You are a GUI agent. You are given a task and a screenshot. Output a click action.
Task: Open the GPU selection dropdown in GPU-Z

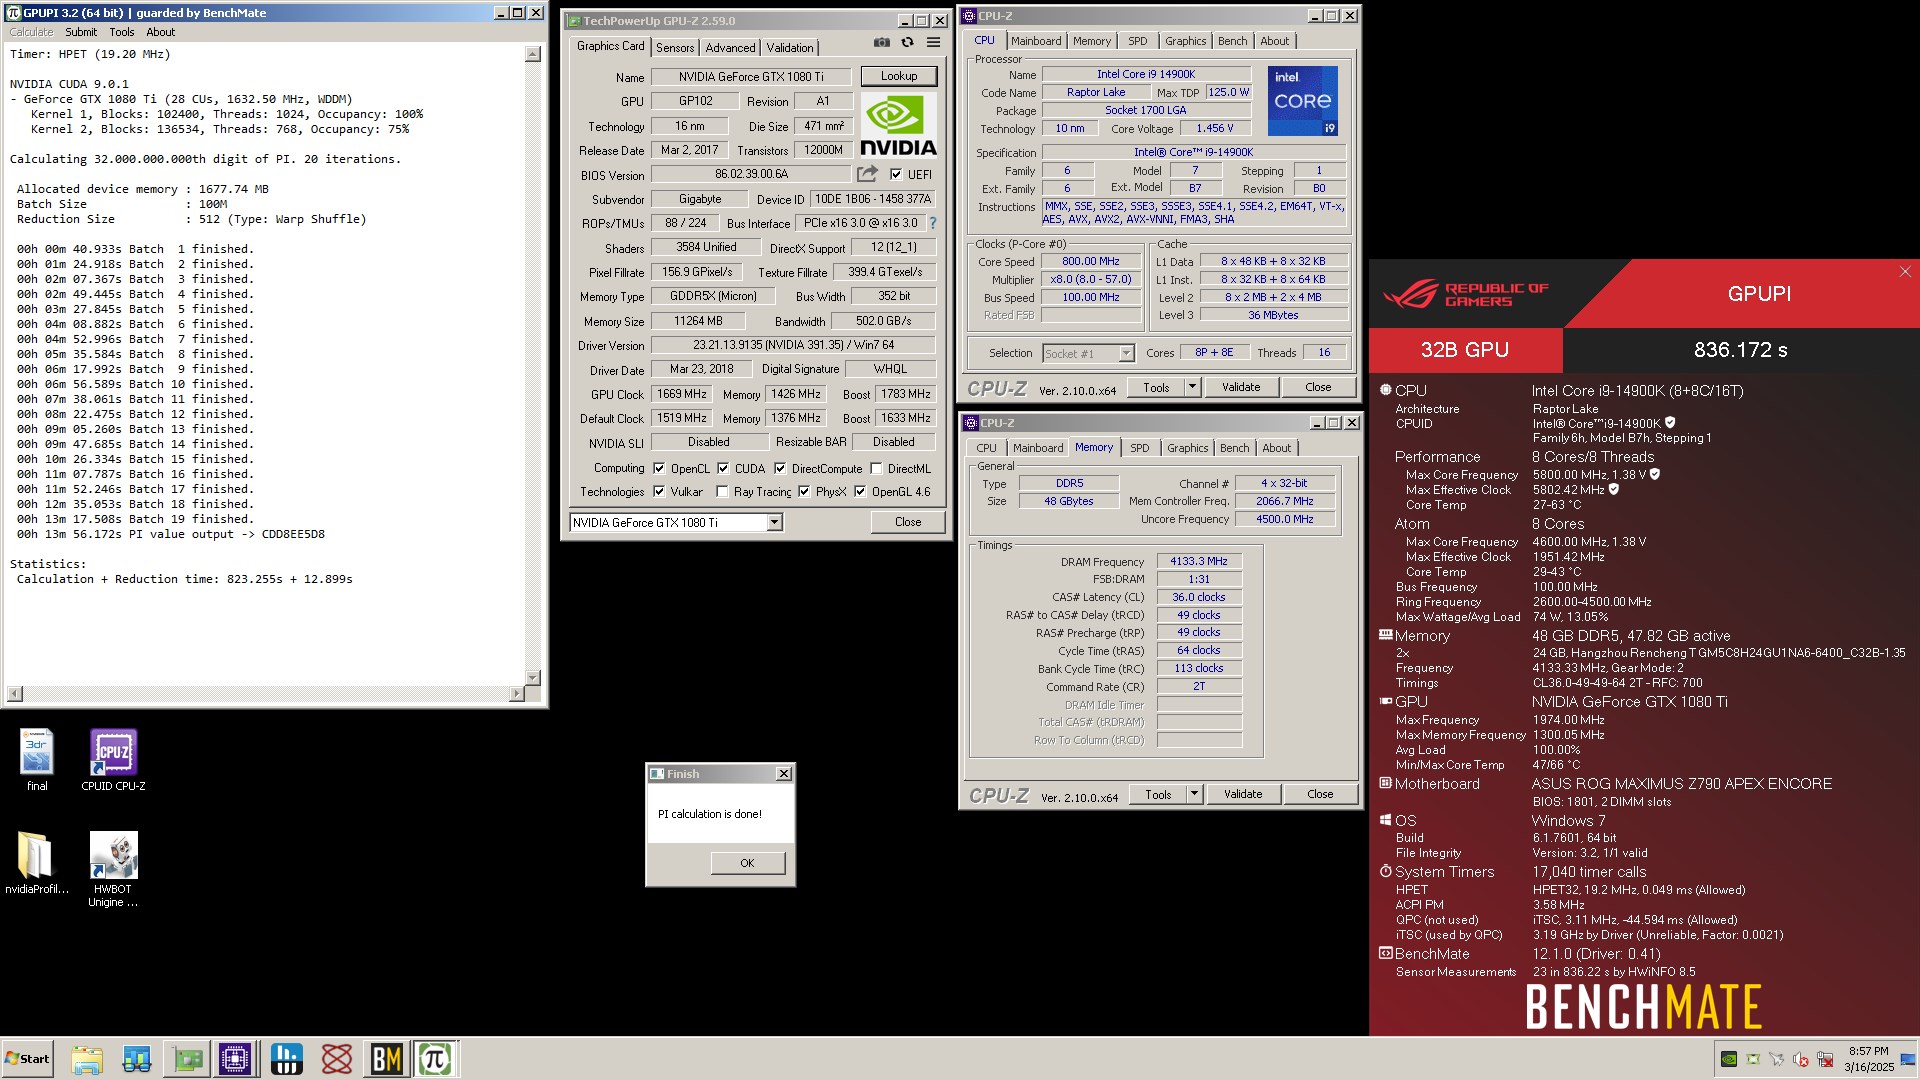tap(774, 523)
